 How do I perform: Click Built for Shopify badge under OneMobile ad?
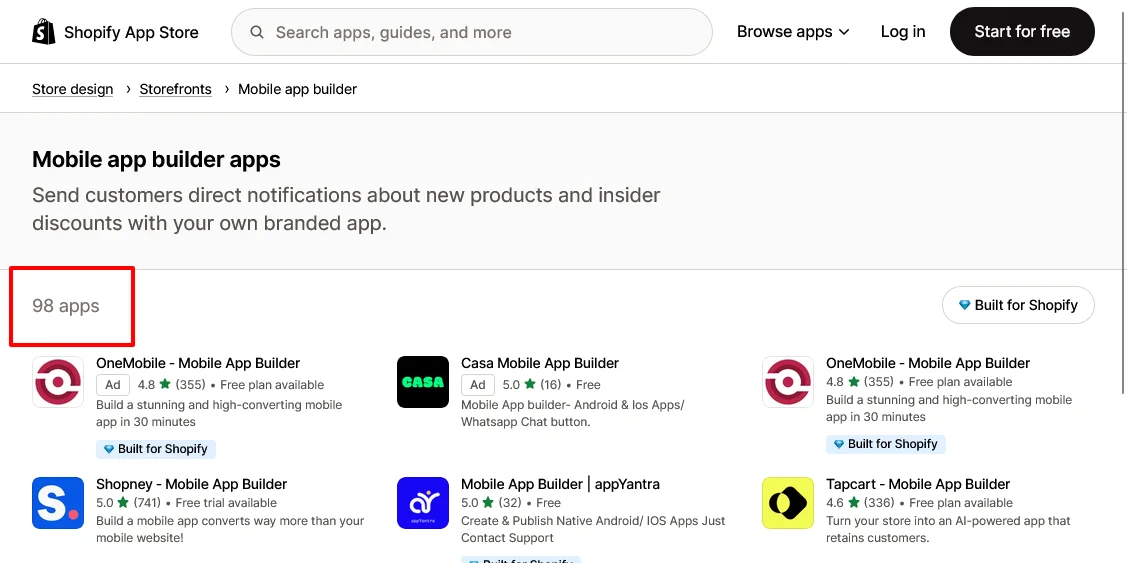(156, 449)
